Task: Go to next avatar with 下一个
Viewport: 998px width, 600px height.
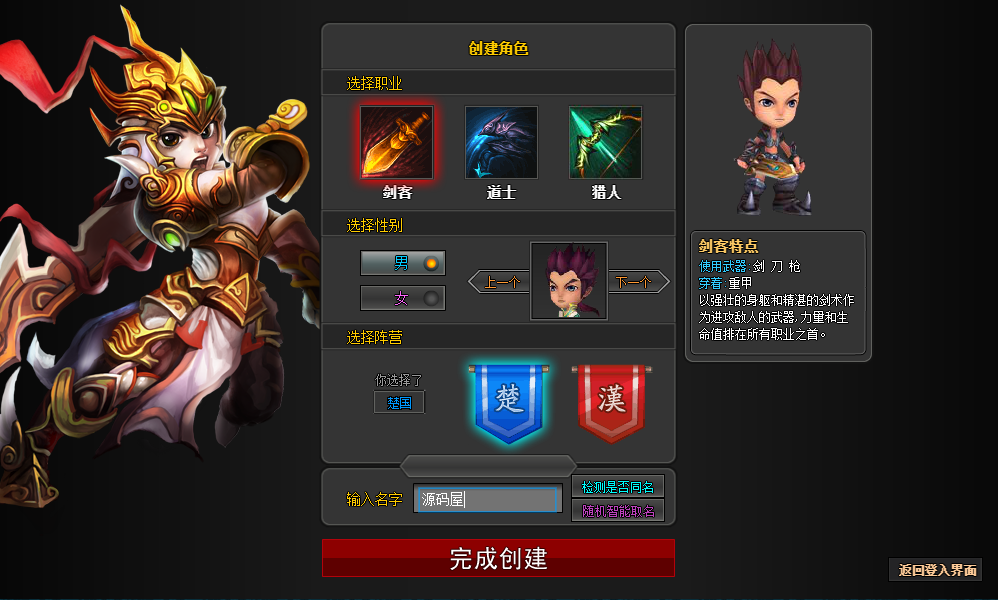Action: pyautogui.click(x=638, y=282)
